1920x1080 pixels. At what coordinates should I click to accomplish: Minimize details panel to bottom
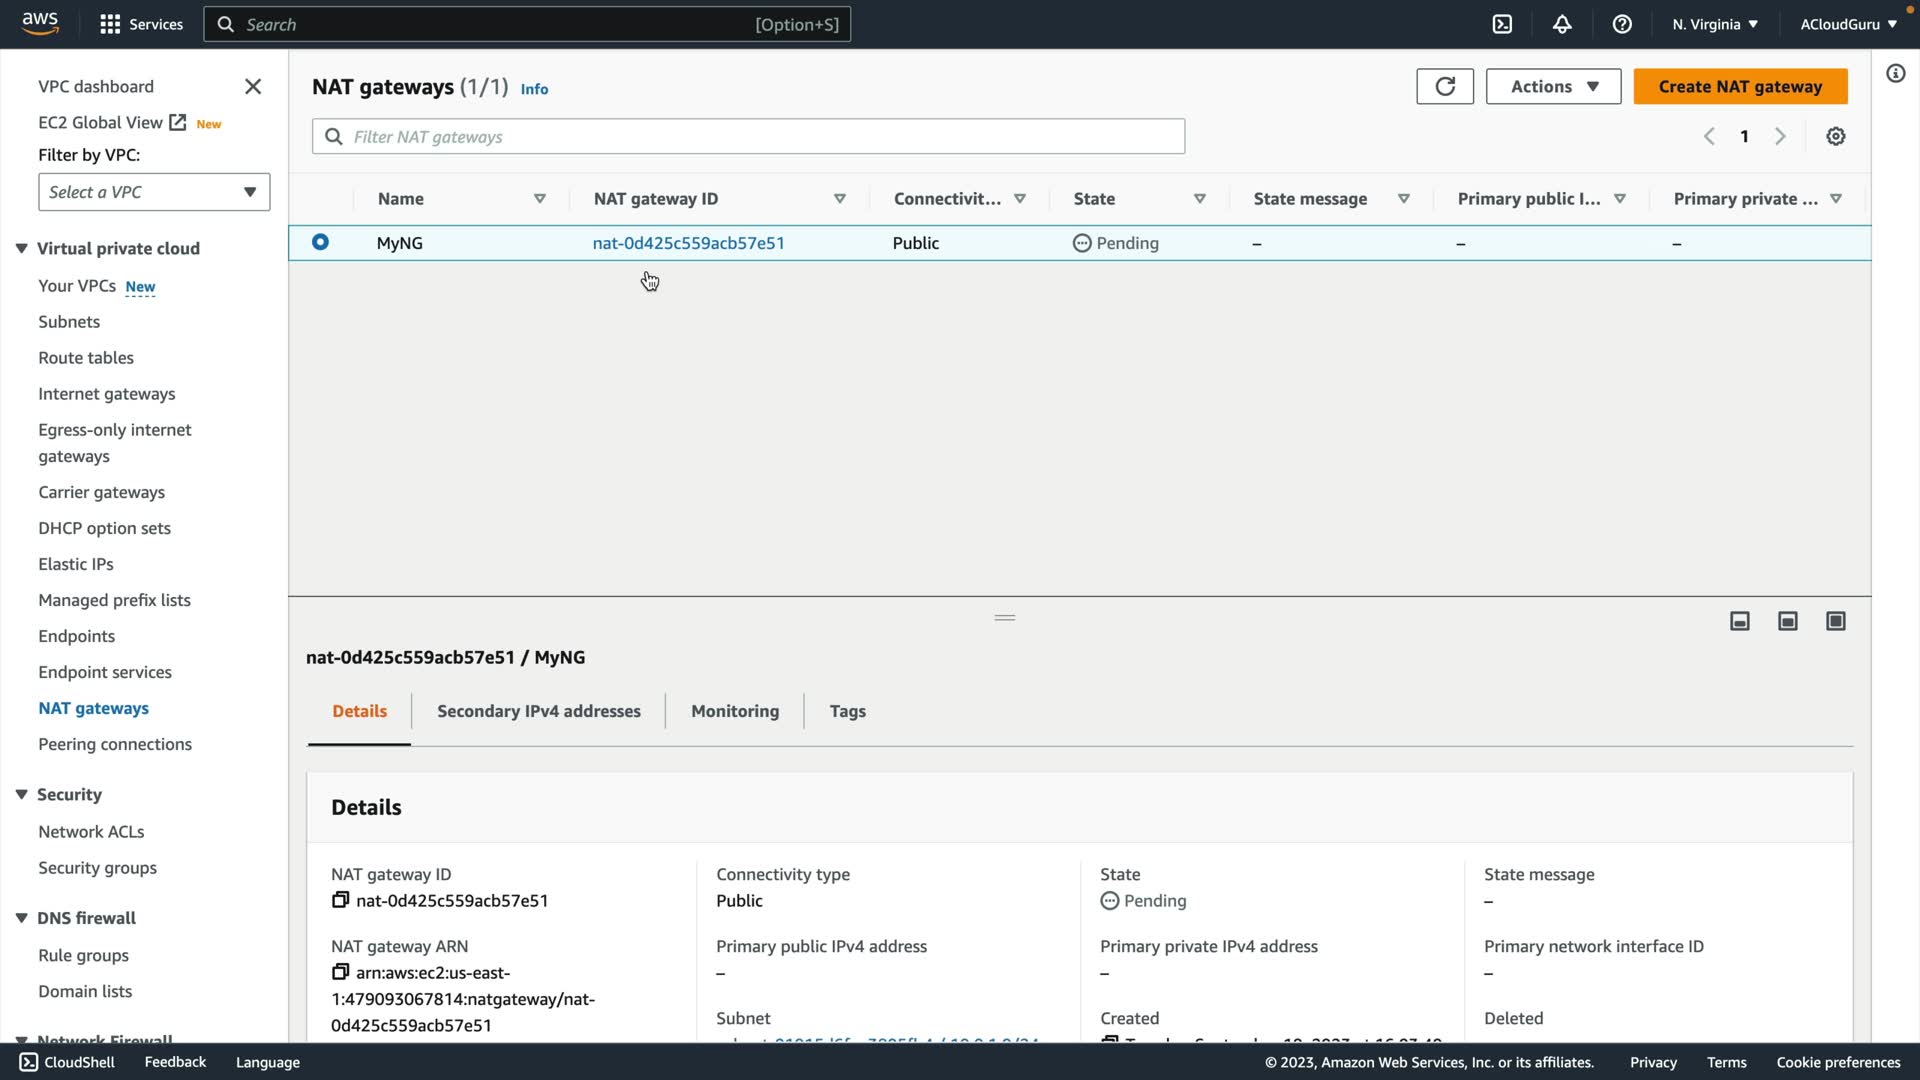[1739, 621]
